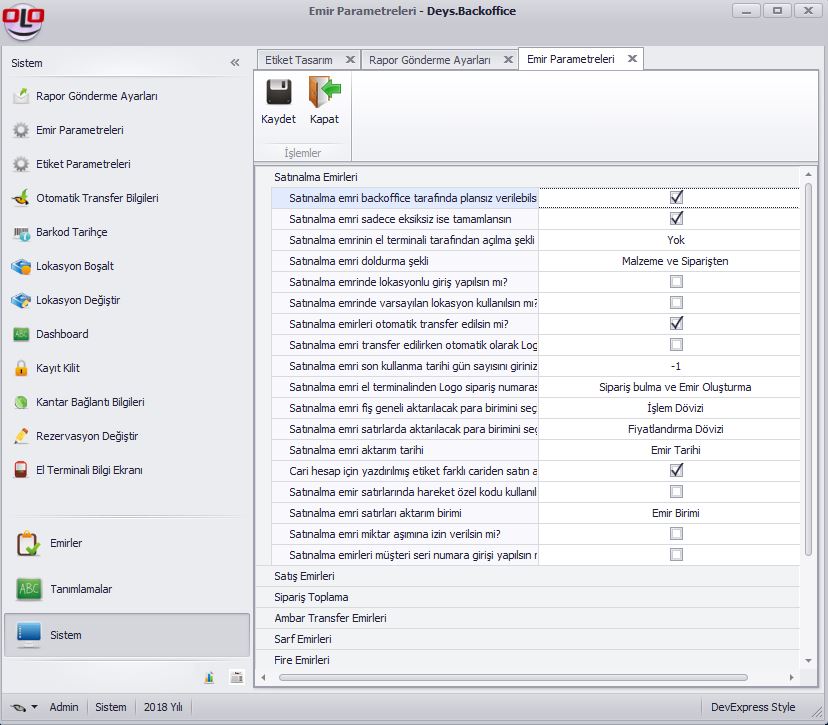Image resolution: width=828 pixels, height=725 pixels.
Task: Open the status bar dropdown arrow
Action: click(34, 707)
